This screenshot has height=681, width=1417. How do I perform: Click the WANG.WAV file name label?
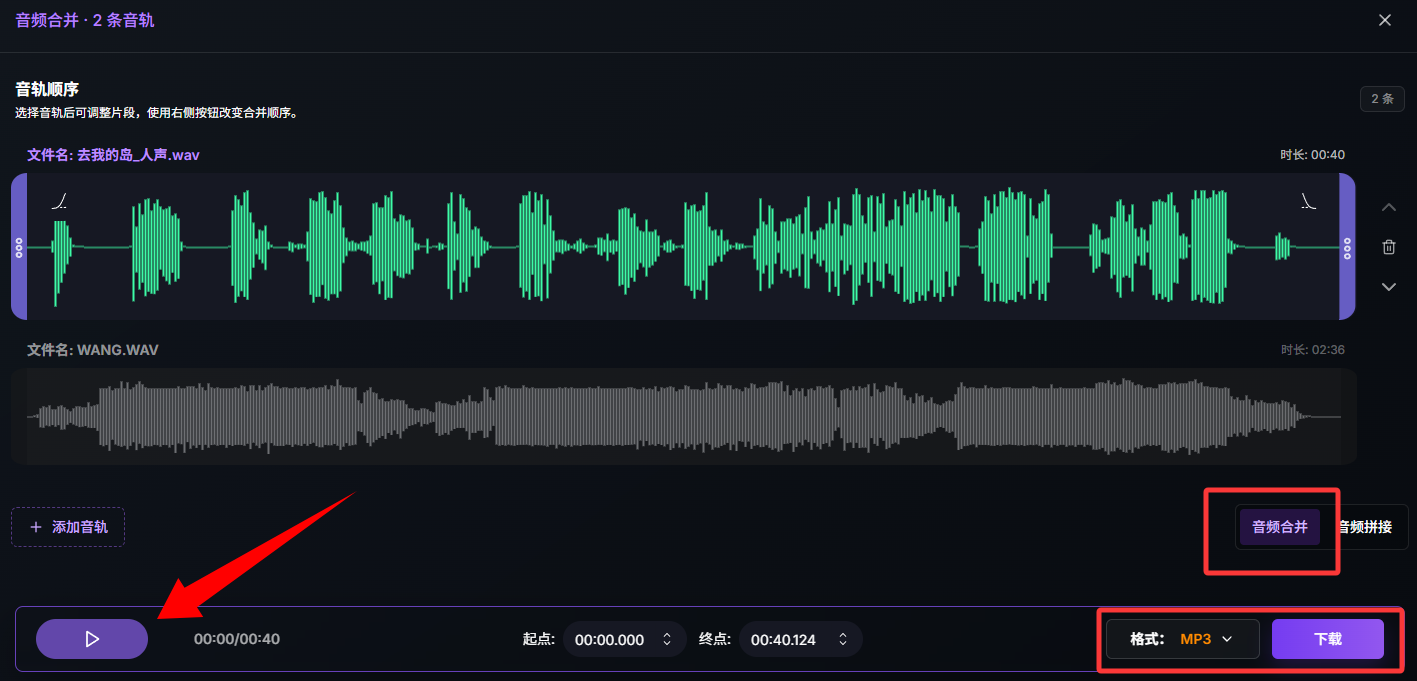point(92,350)
